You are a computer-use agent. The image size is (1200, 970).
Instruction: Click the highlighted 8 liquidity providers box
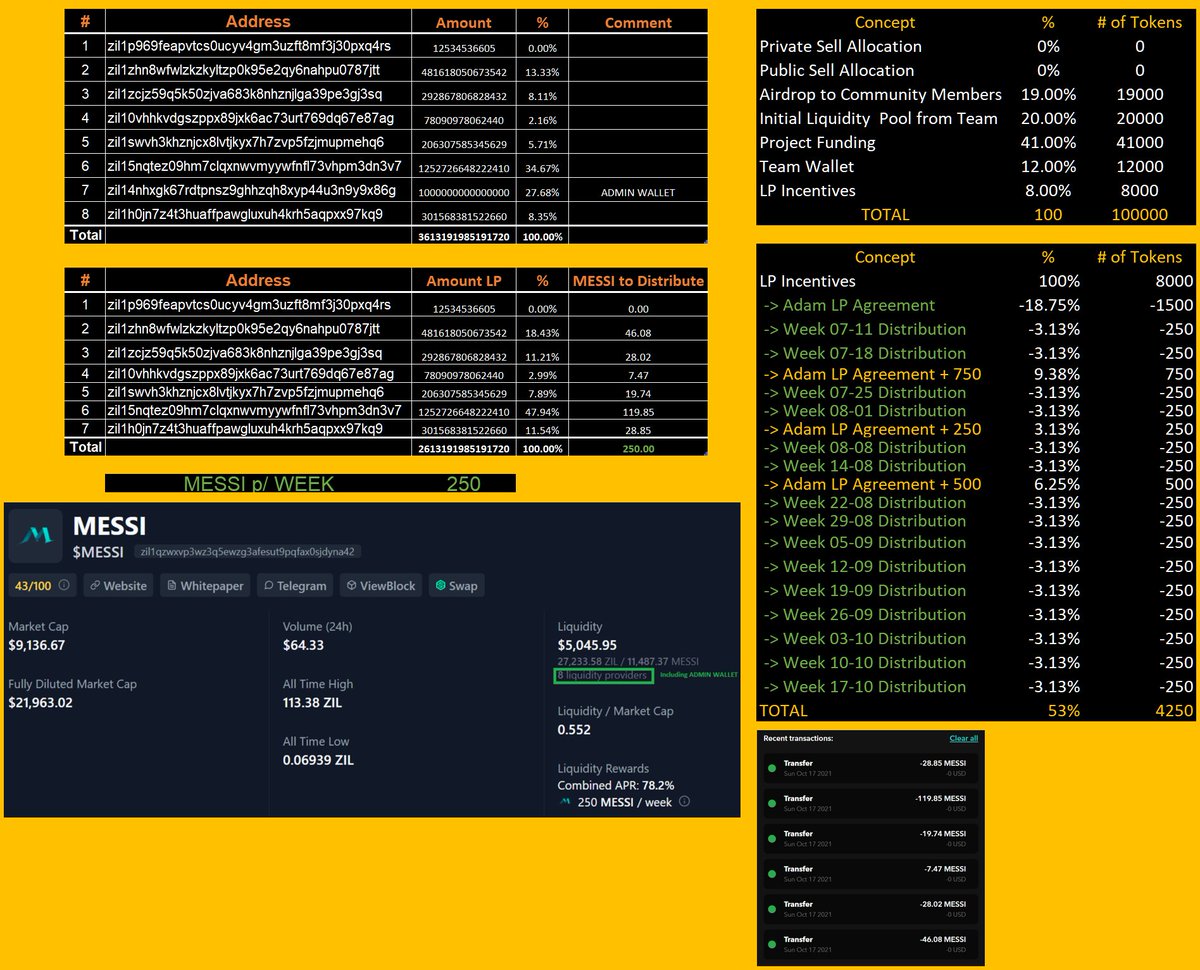[602, 676]
